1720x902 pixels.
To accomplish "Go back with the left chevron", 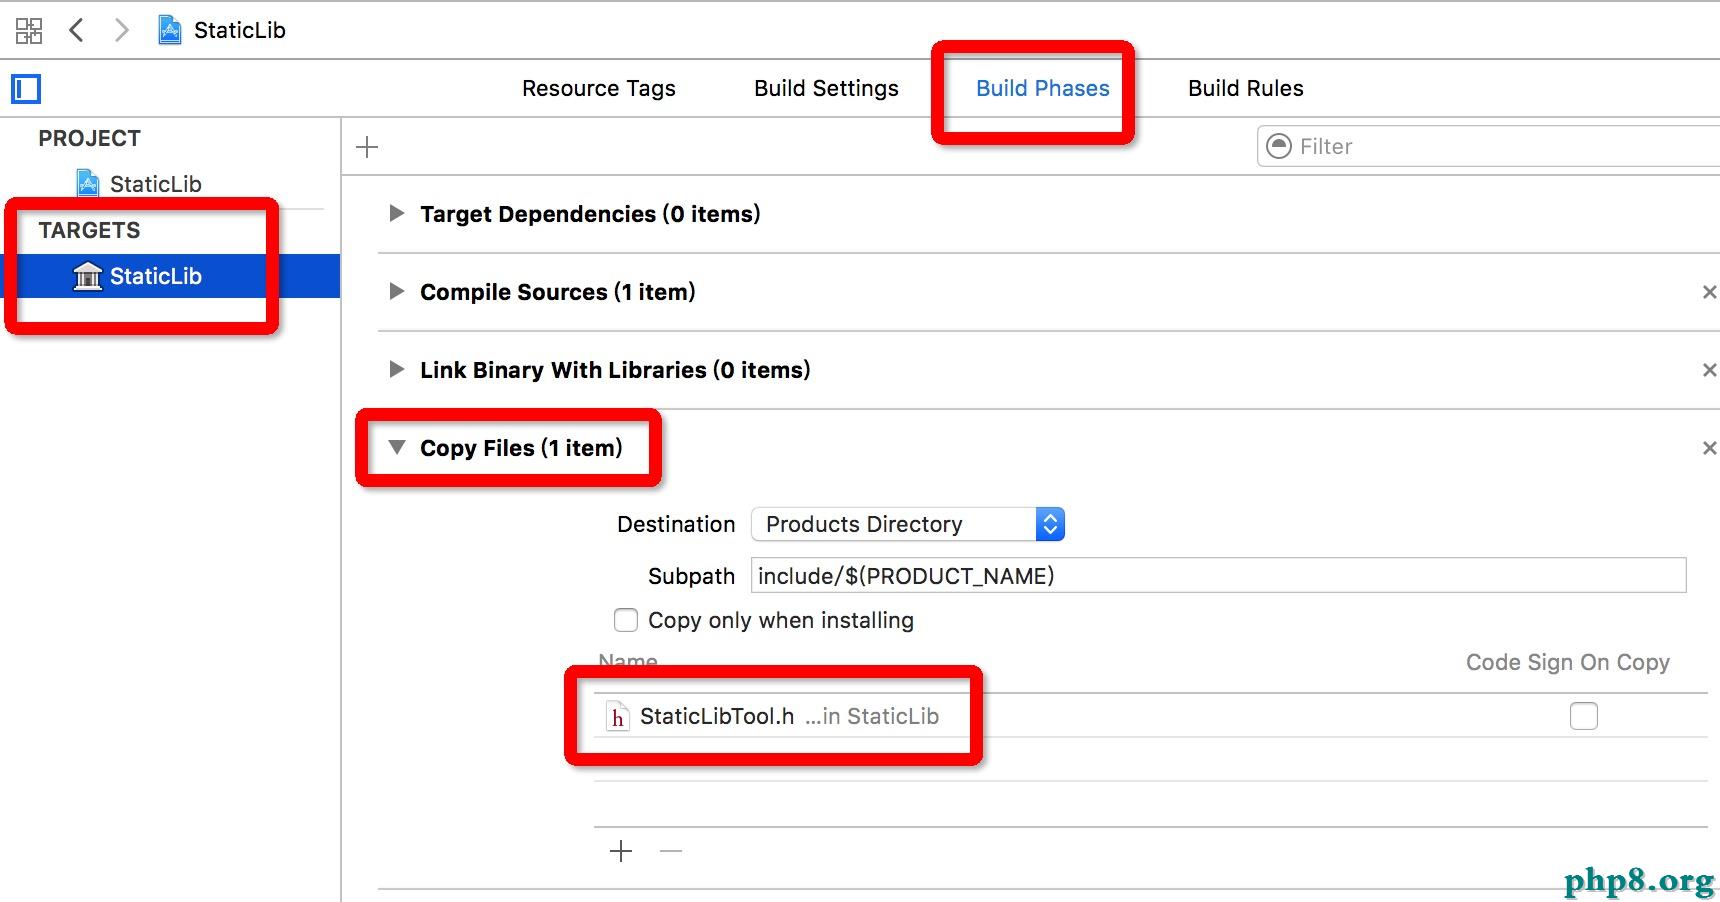I will [x=76, y=30].
